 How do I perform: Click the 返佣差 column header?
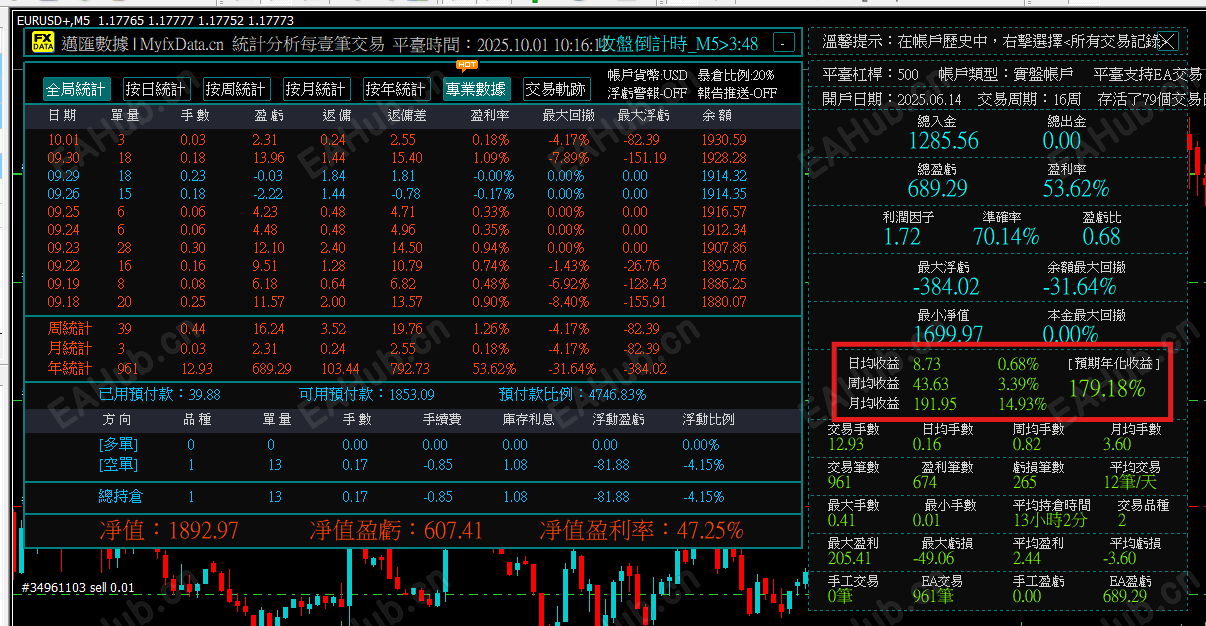(x=407, y=116)
